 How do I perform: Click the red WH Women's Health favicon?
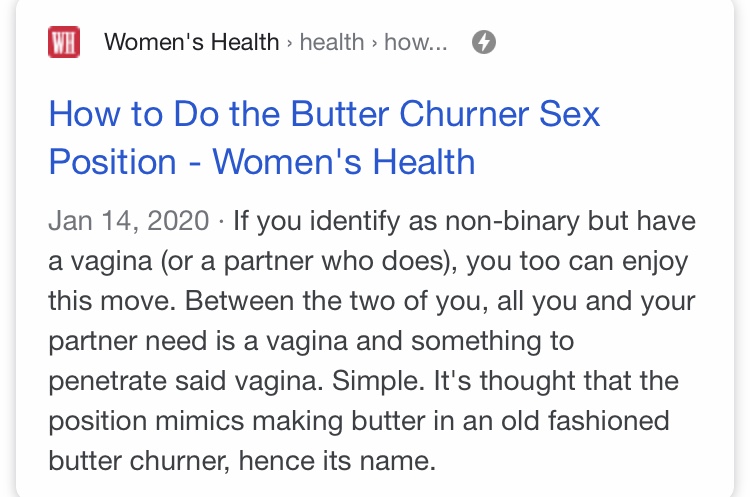pyautogui.click(x=64, y=42)
